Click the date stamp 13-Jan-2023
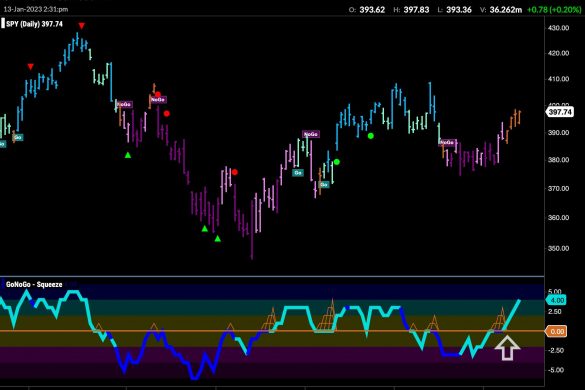 (22, 9)
